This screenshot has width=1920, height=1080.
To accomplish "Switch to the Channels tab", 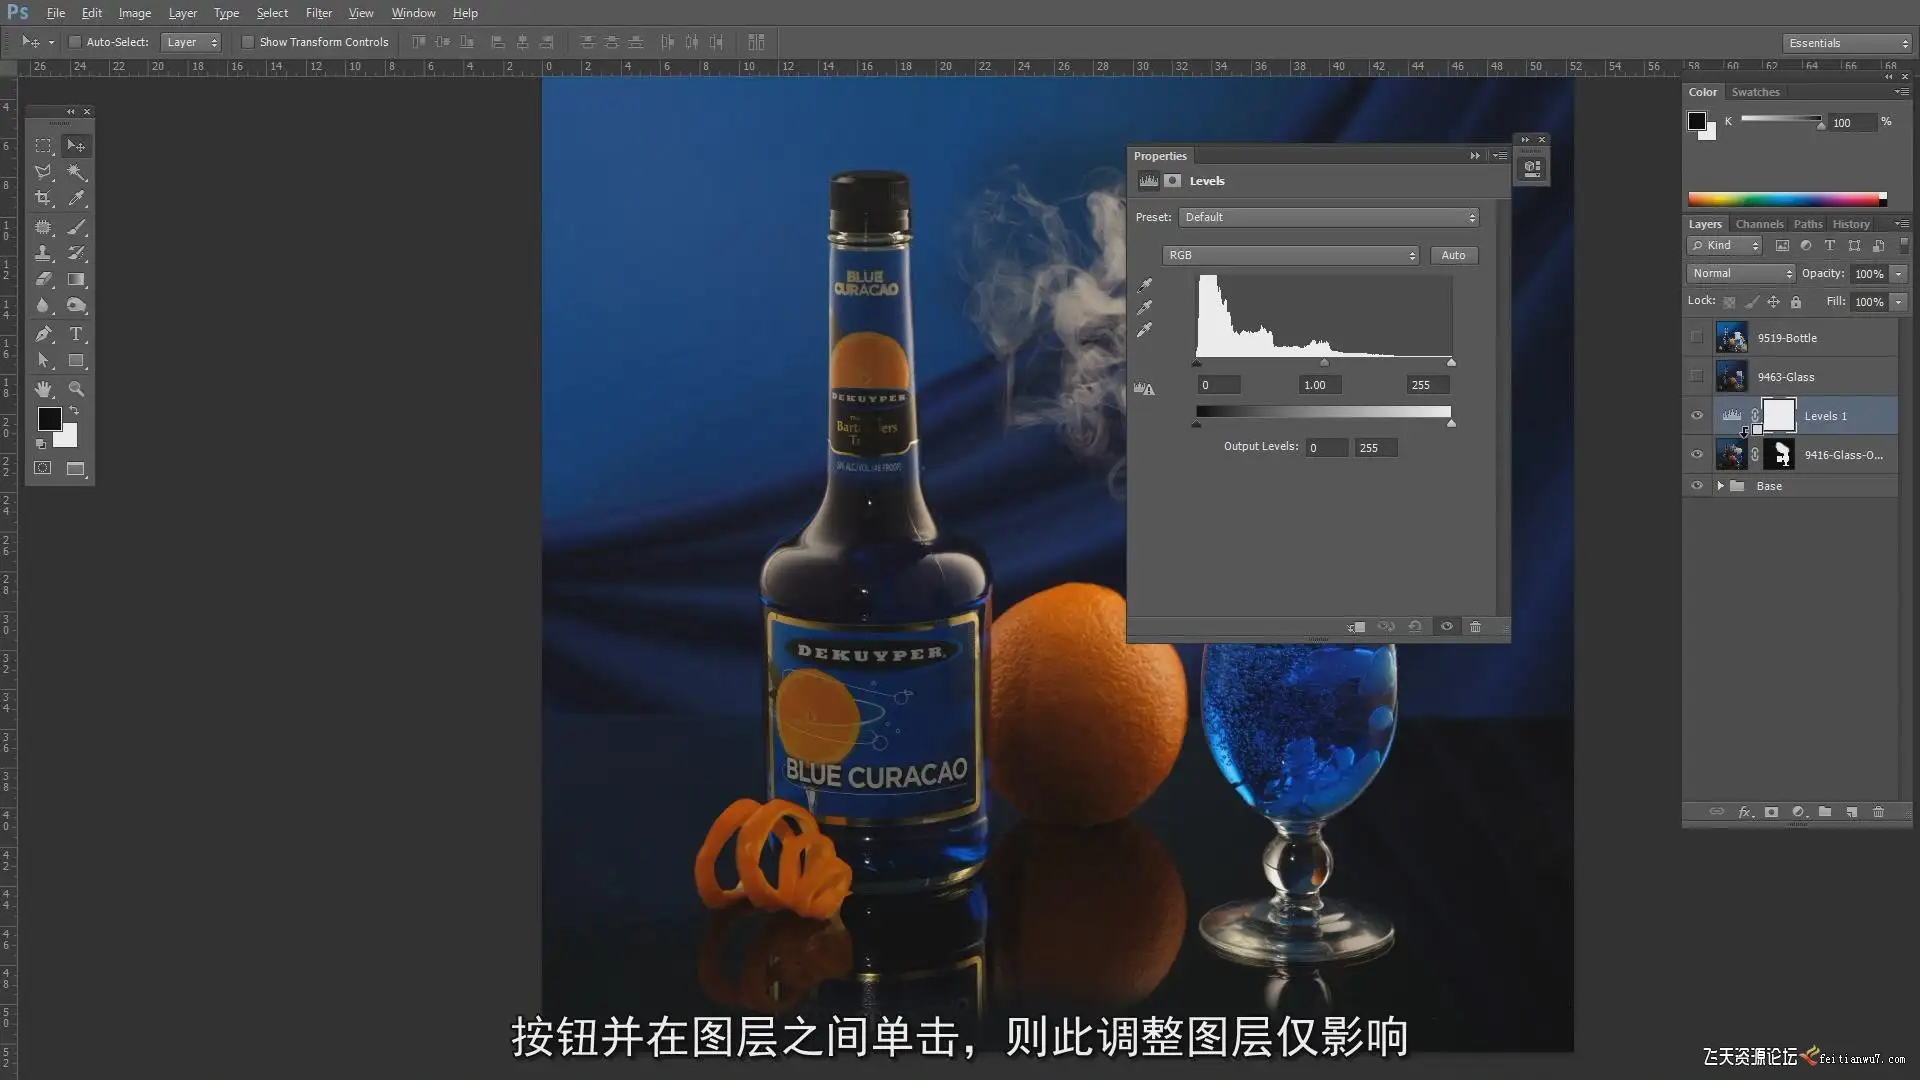I will click(x=1759, y=224).
